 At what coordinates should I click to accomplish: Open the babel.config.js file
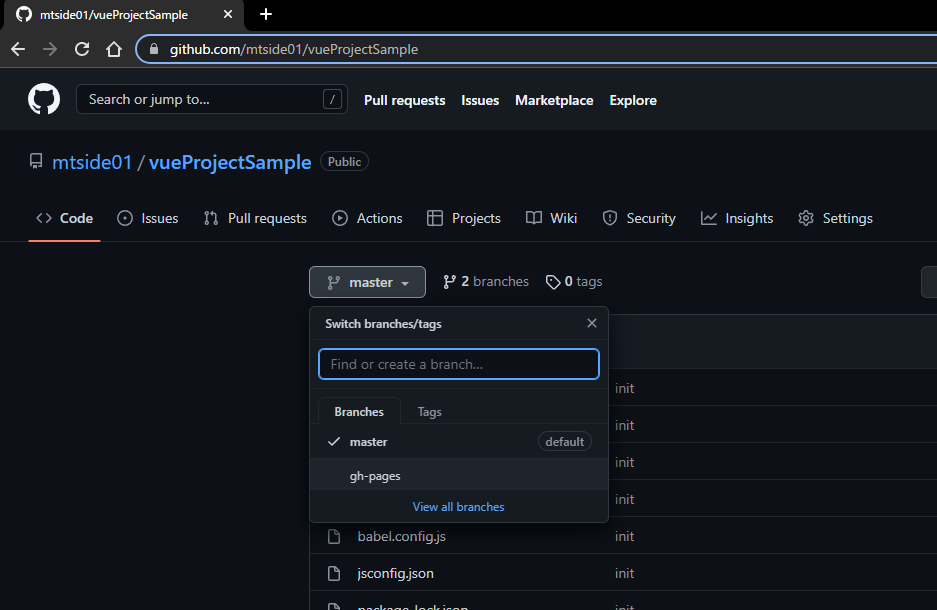[x=402, y=537]
